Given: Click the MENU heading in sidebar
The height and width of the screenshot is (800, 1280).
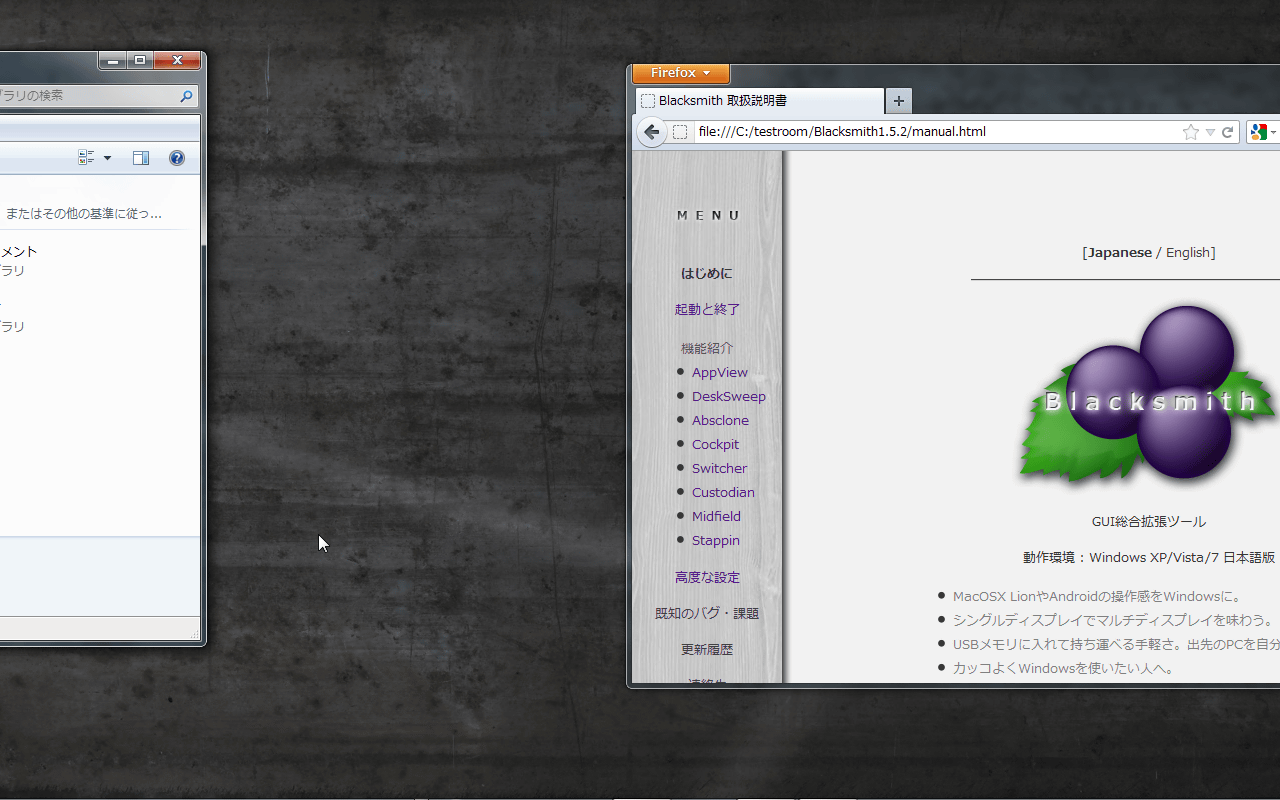Looking at the screenshot, I should tap(707, 215).
